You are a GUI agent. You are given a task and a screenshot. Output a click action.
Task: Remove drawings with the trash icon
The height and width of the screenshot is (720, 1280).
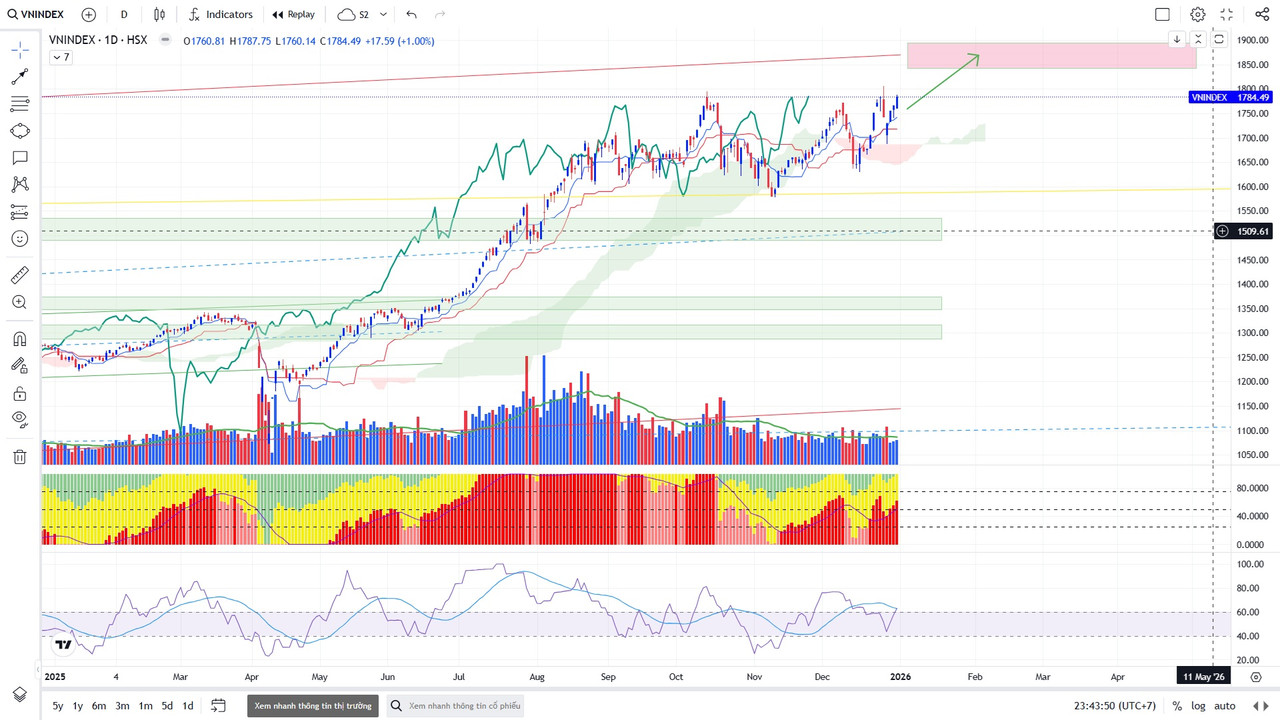[x=20, y=457]
